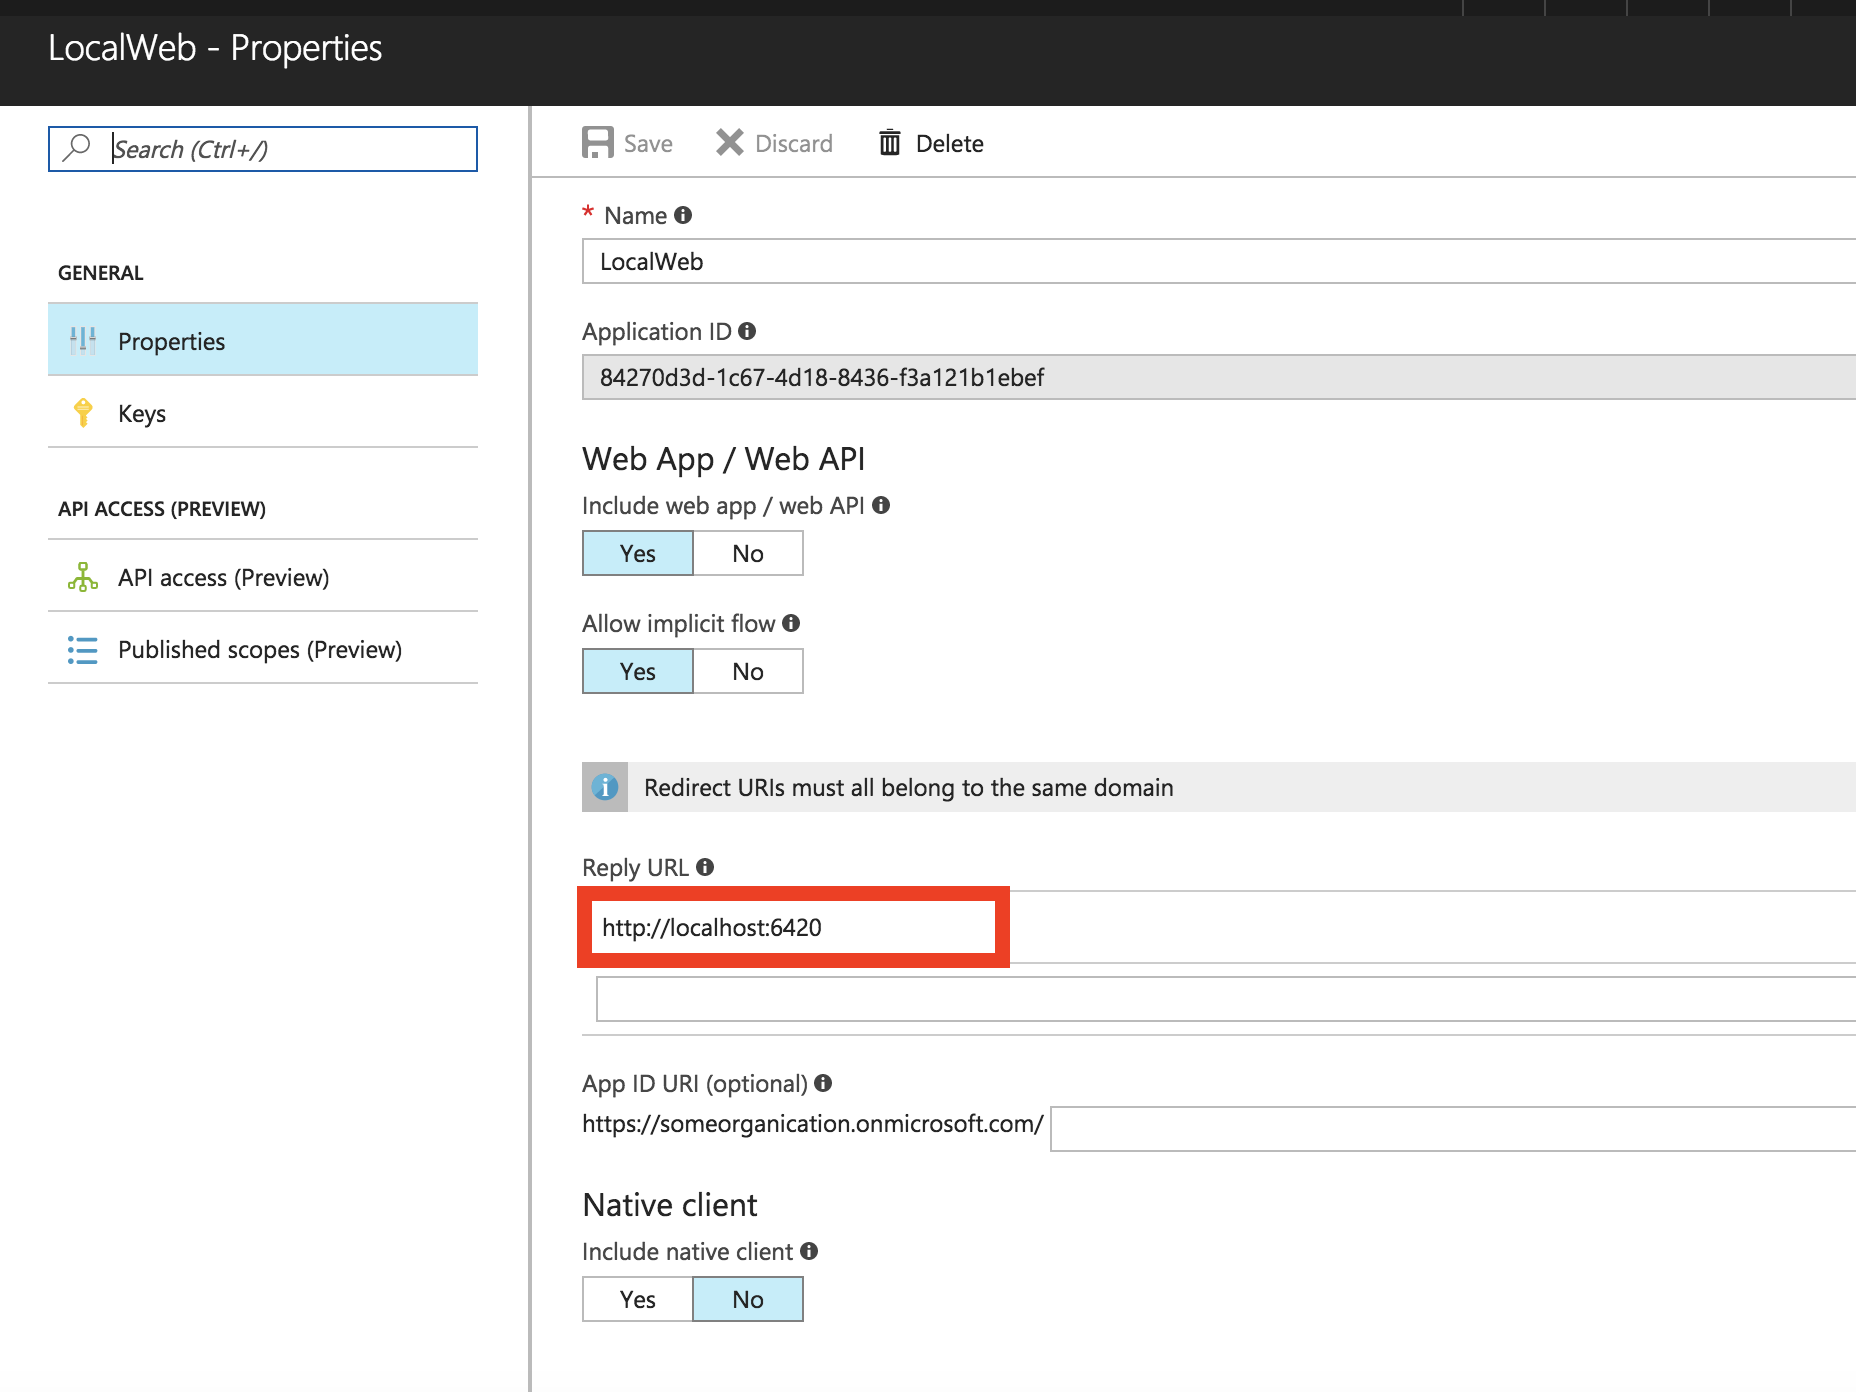
Task: Click the info icon beside Name
Action: point(683,215)
